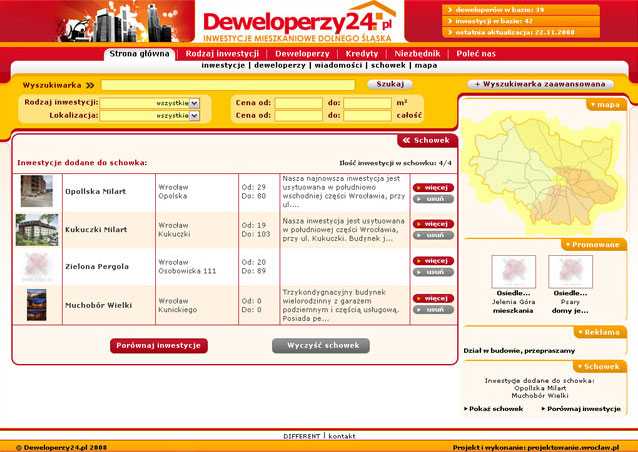Collapse the Reklama panel
This screenshot has height=452, width=638.
(600, 332)
